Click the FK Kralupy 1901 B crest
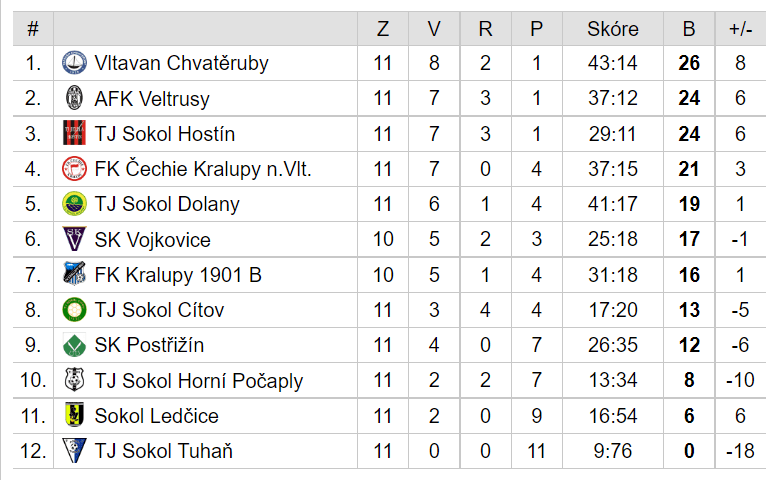Screen dimensions: 777x480 tap(74, 274)
